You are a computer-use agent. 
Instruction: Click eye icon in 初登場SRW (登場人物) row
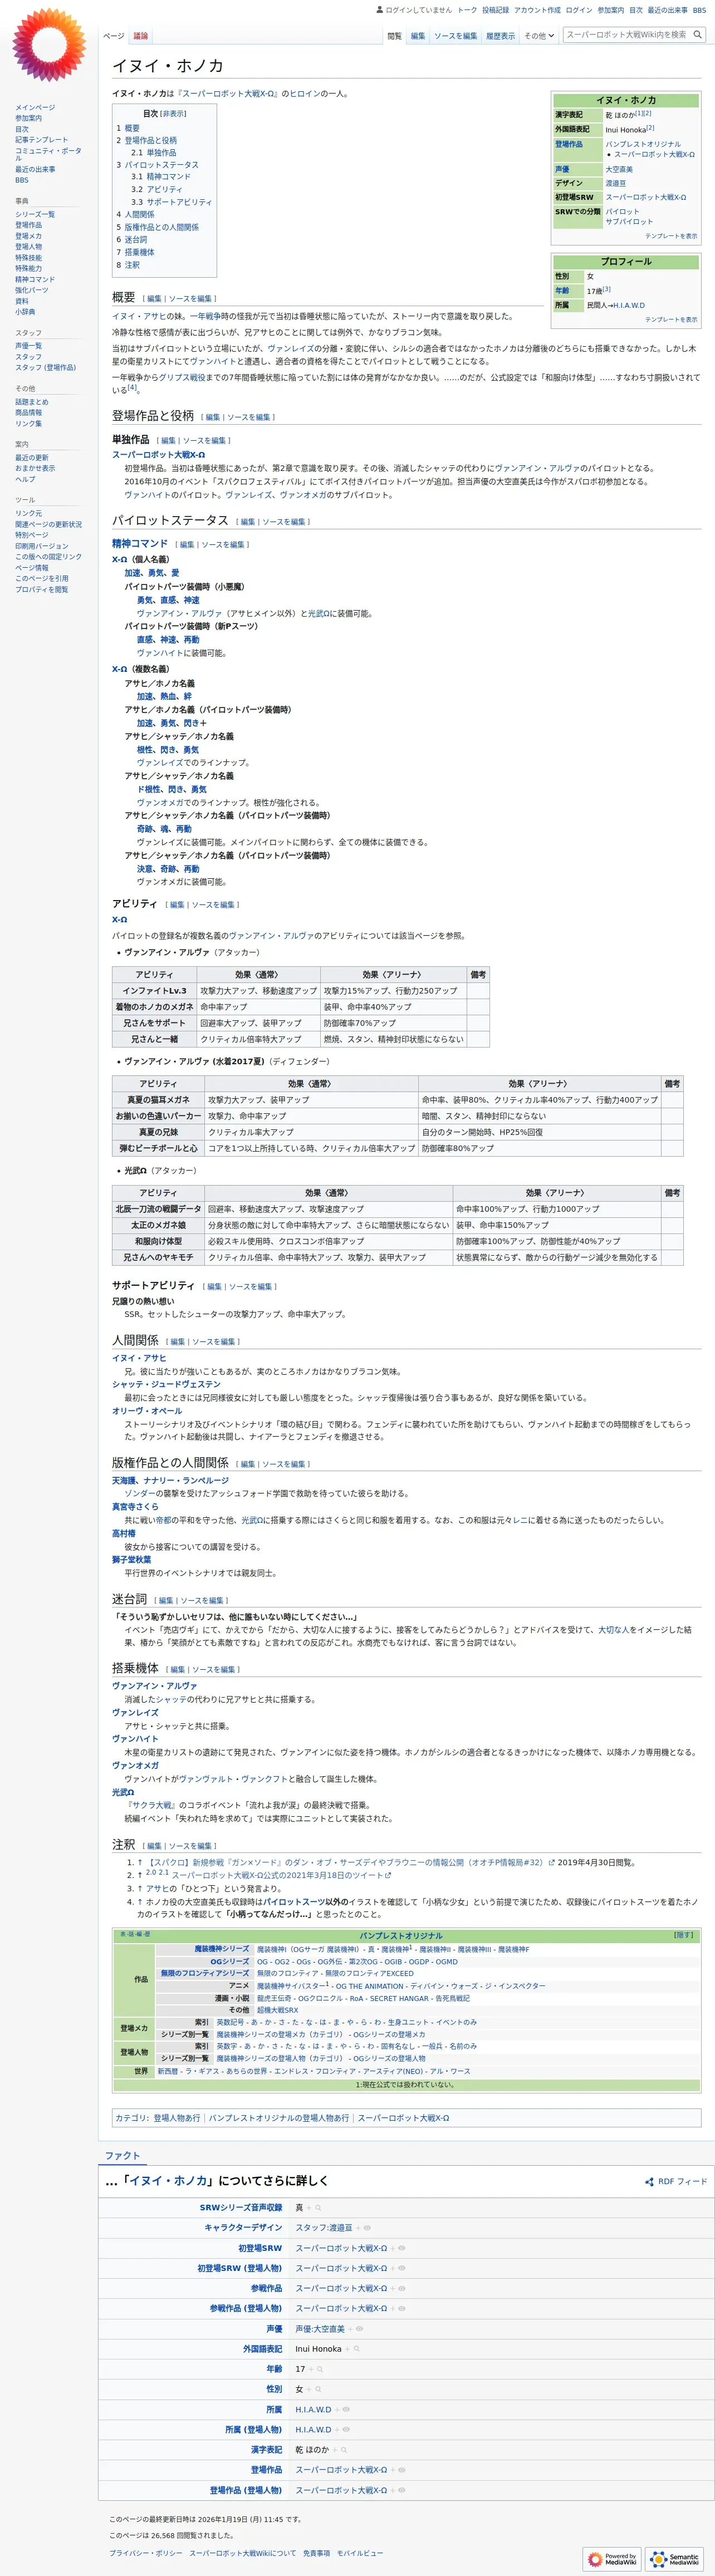pos(401,2268)
